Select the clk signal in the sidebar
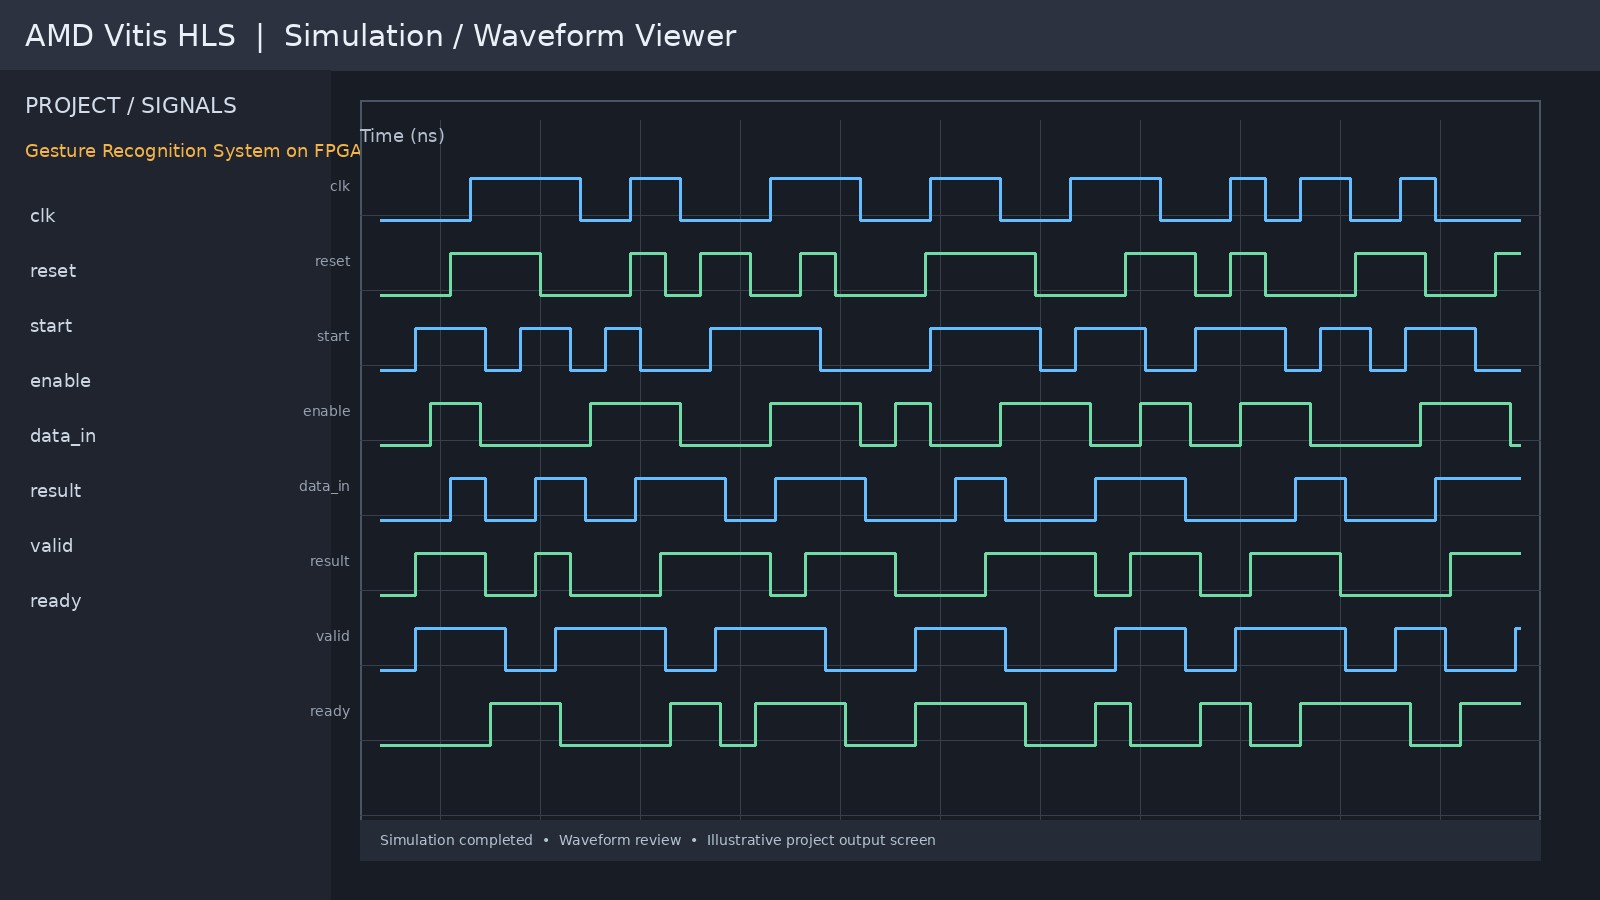This screenshot has width=1600, height=900. [x=42, y=216]
